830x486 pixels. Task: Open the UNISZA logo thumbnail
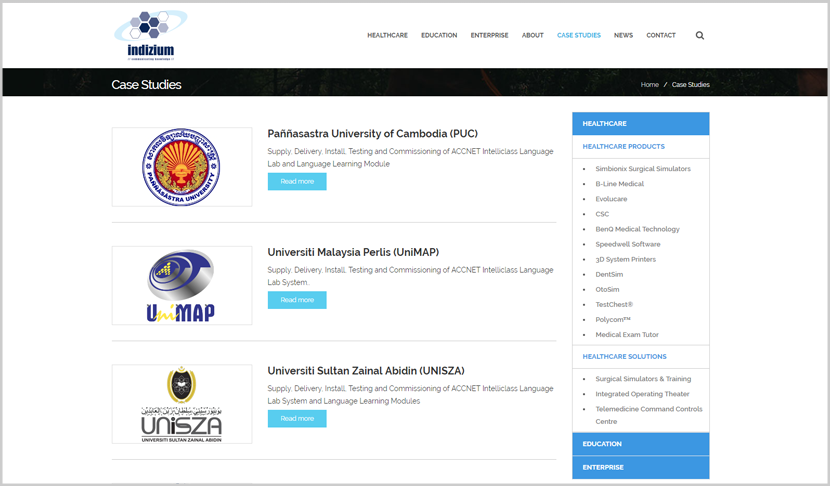(182, 404)
